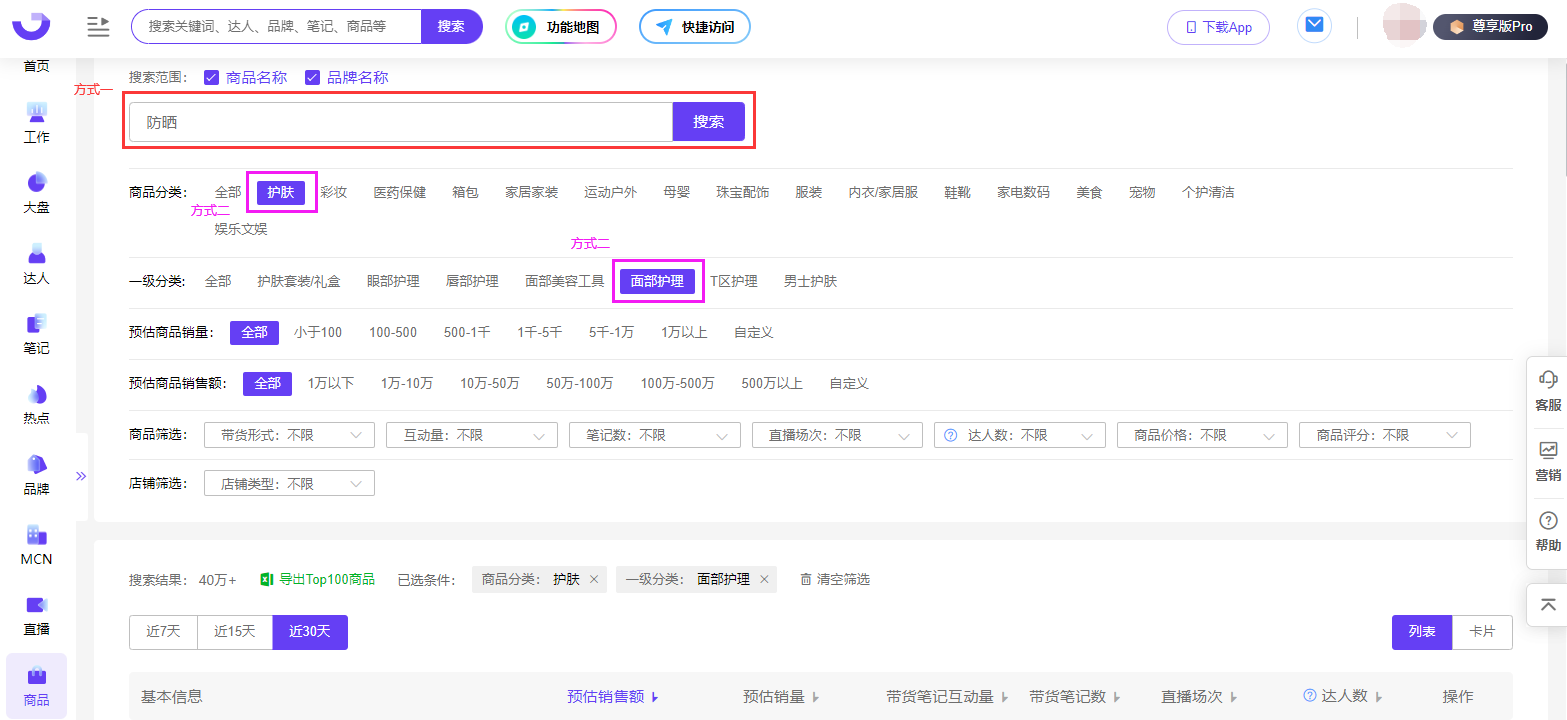Screen dimensions: 1567x720
Task: Uncheck the 商品名称 search scope checkbox
Action: coord(212,77)
